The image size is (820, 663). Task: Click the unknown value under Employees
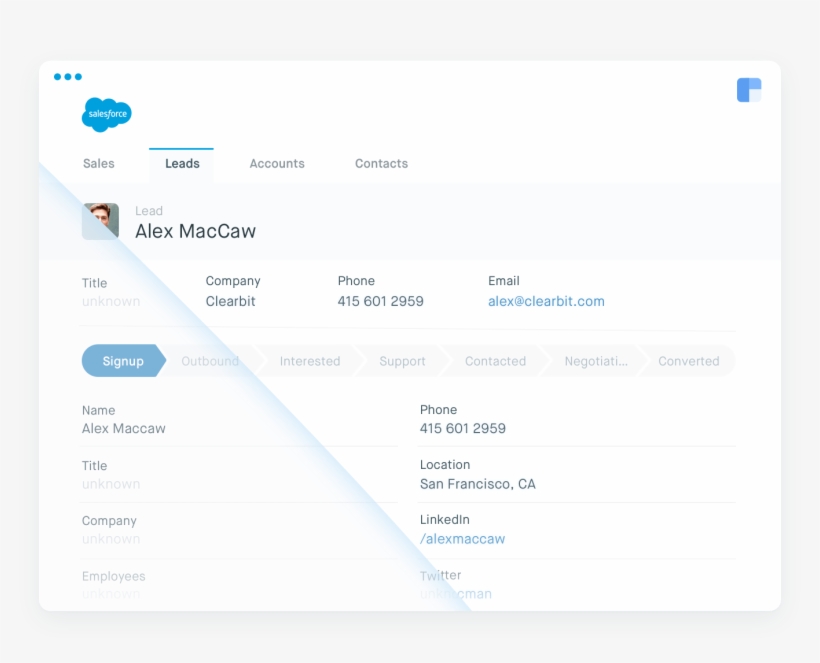[111, 594]
